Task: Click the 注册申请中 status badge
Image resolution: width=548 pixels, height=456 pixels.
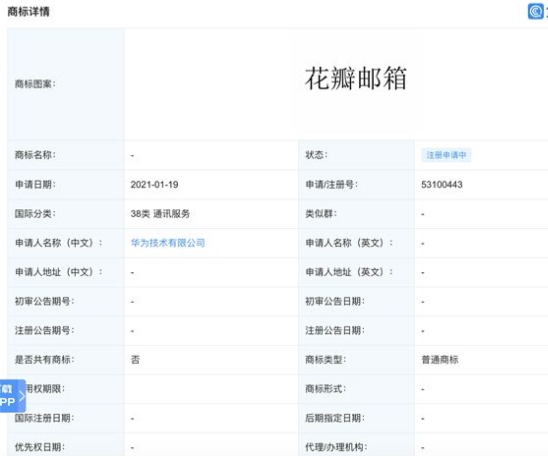Action: pos(446,155)
